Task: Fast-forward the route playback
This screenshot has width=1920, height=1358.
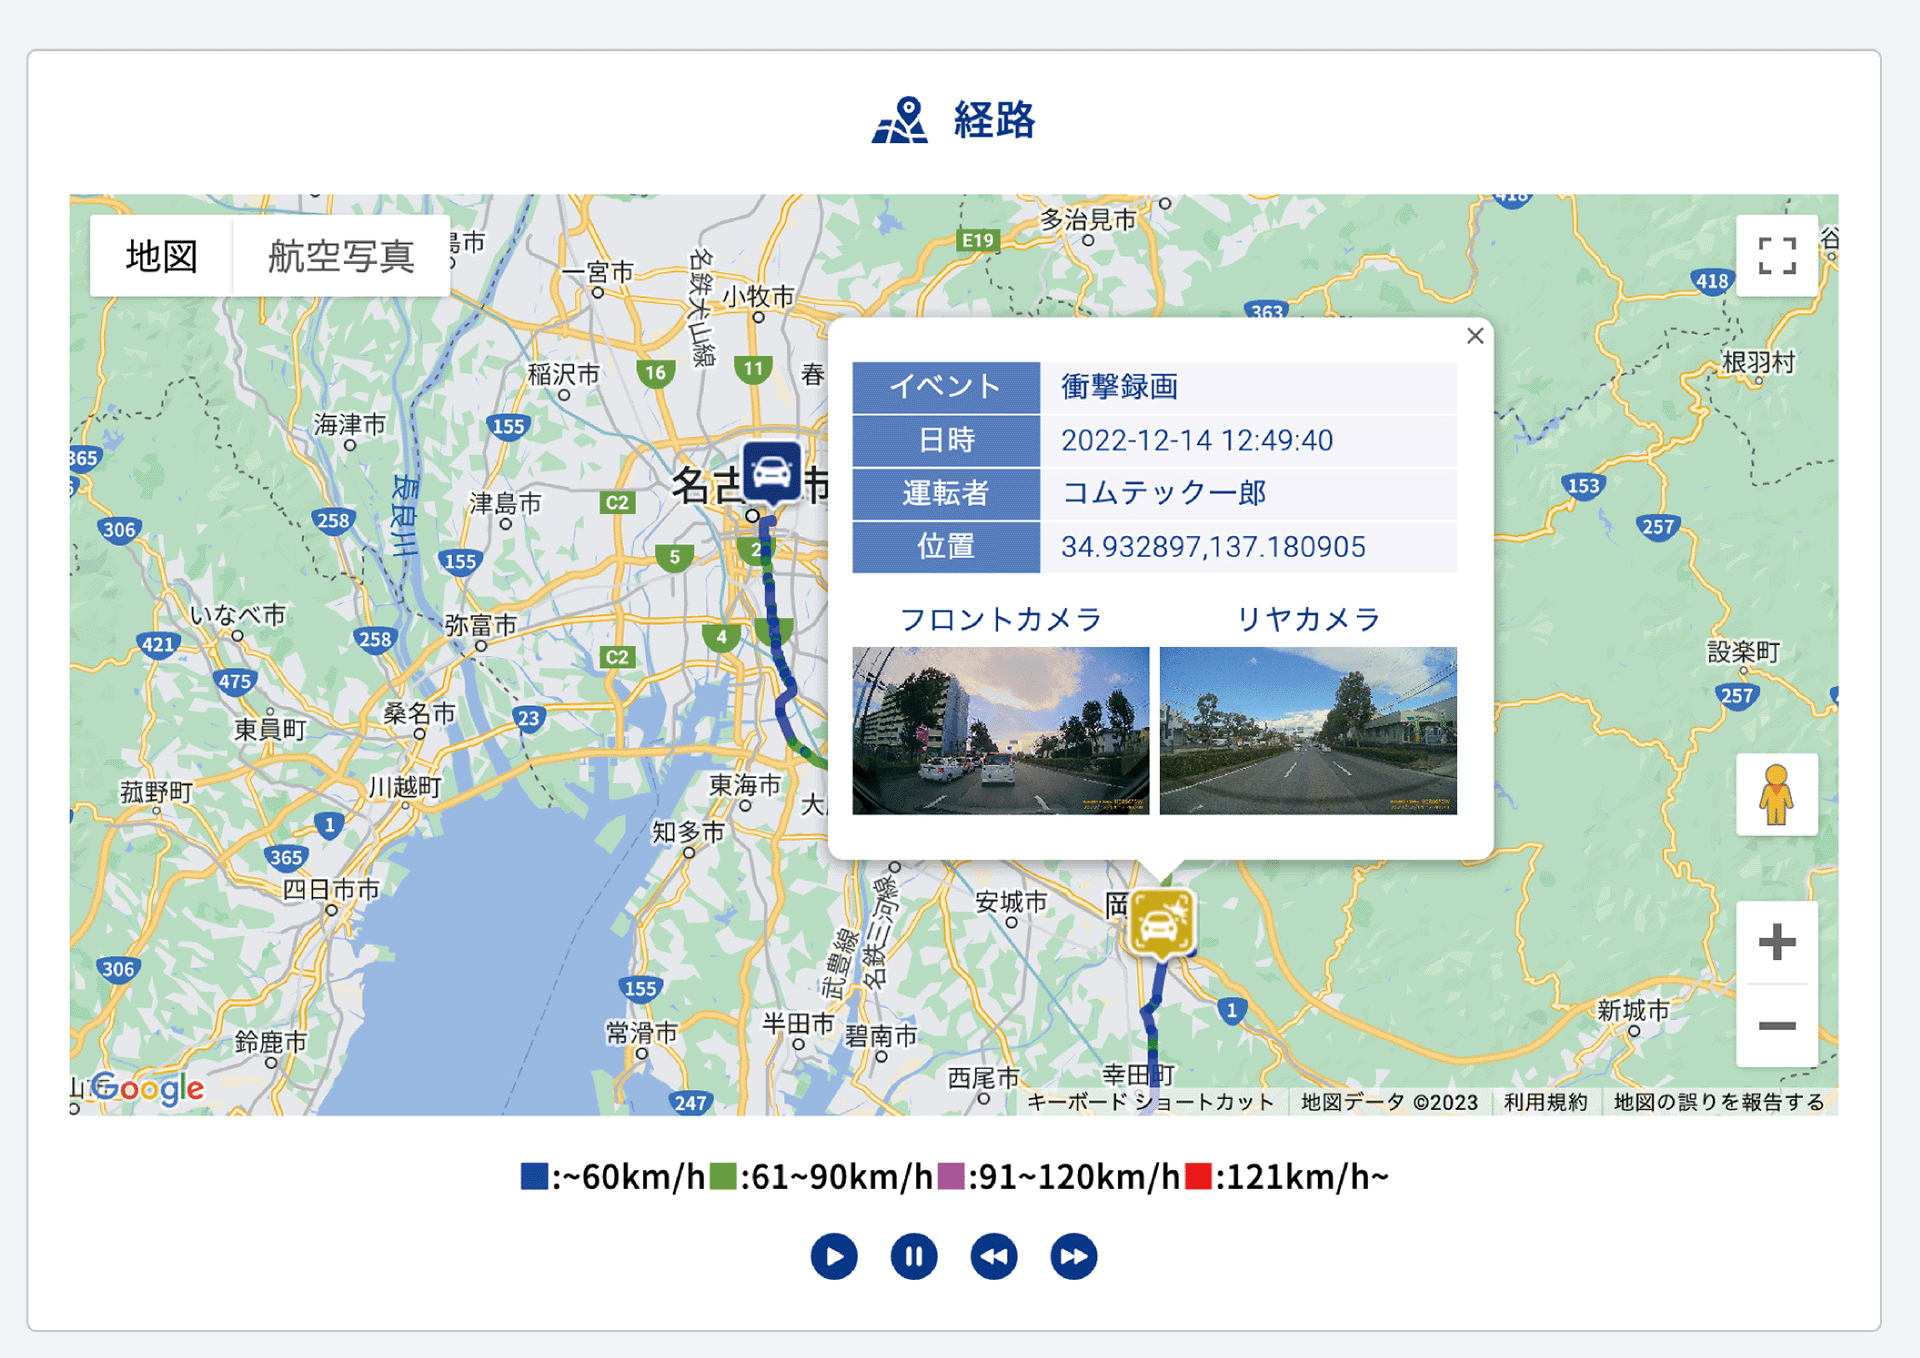Action: click(x=1074, y=1256)
